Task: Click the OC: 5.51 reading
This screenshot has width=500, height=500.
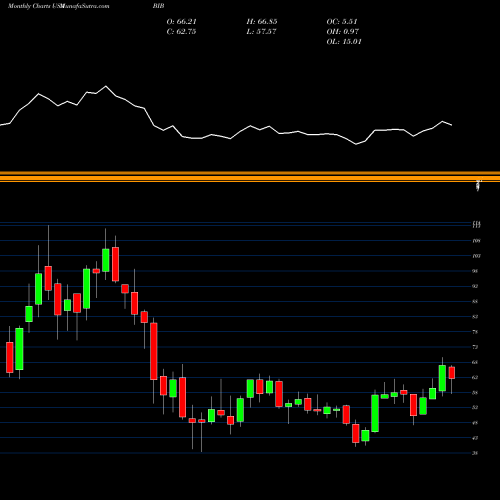Action: (x=342, y=22)
